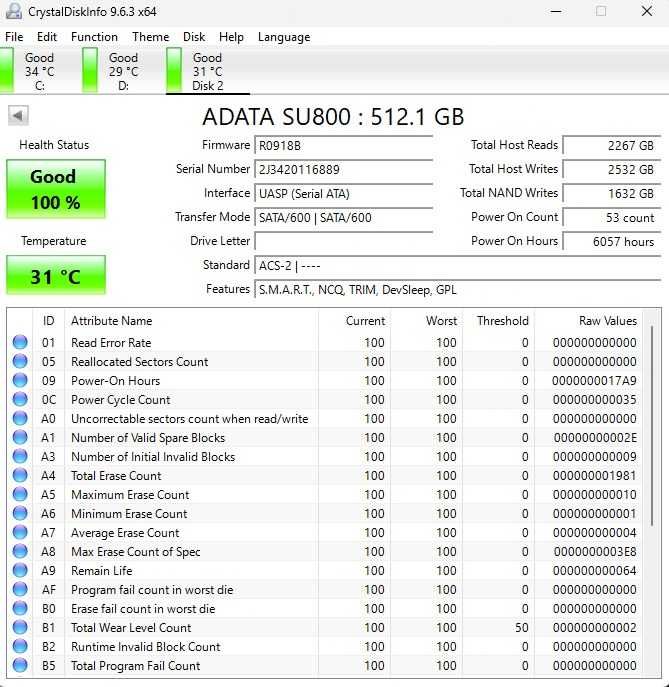Click status orb for Maximum Erase Count
669x687 pixels.
pos(20,494)
